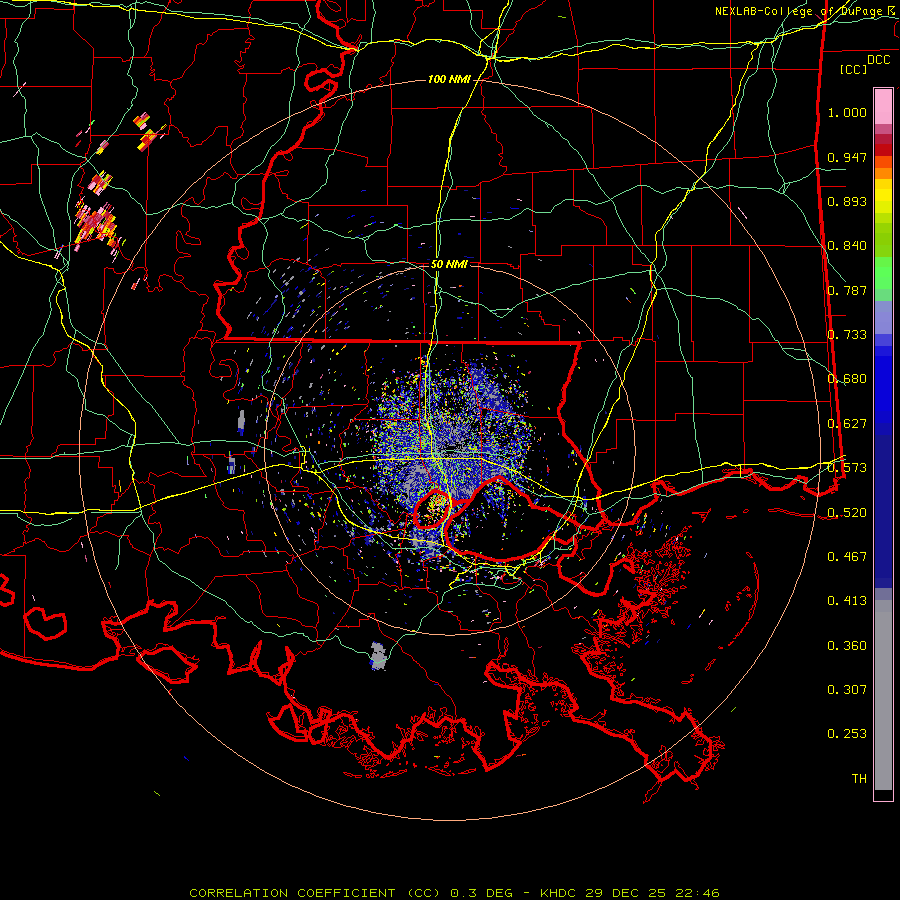Click the 0.467 legend value
The image size is (900, 900).
tap(847, 557)
